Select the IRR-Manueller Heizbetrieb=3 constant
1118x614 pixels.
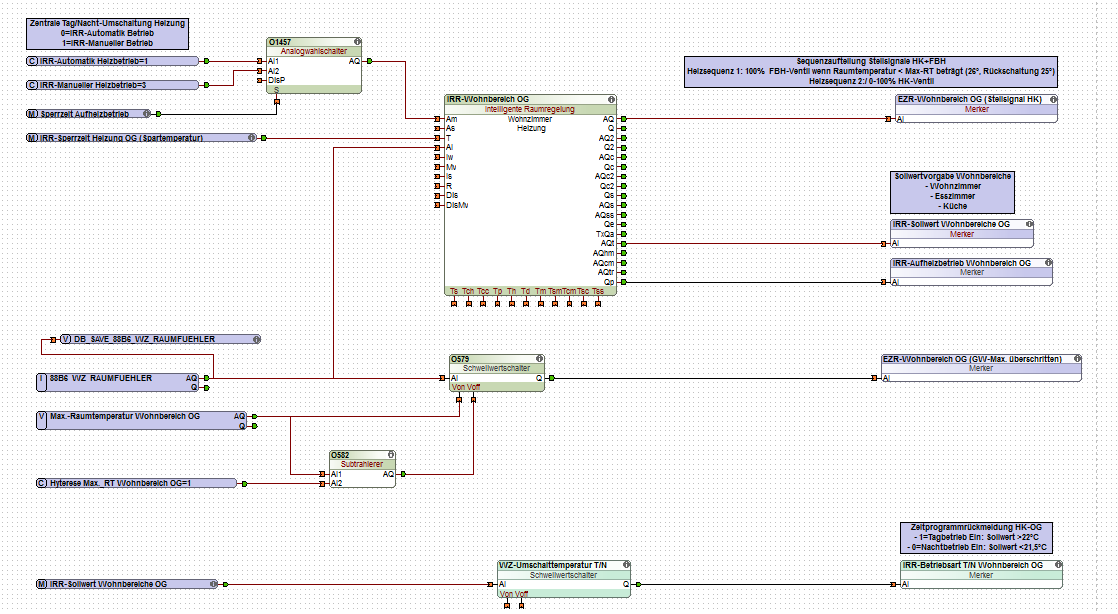coord(113,85)
